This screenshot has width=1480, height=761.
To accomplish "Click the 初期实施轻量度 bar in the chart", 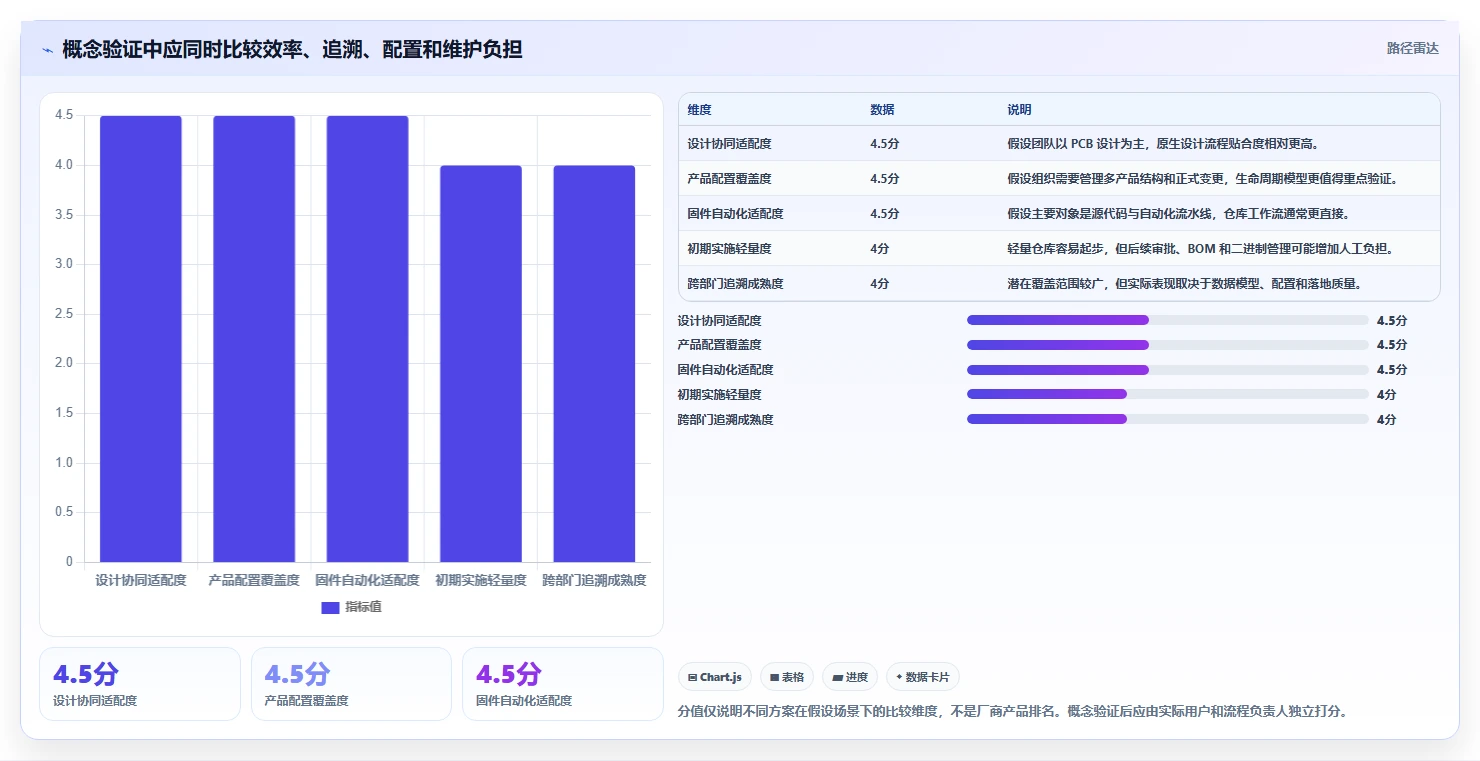I will (481, 364).
